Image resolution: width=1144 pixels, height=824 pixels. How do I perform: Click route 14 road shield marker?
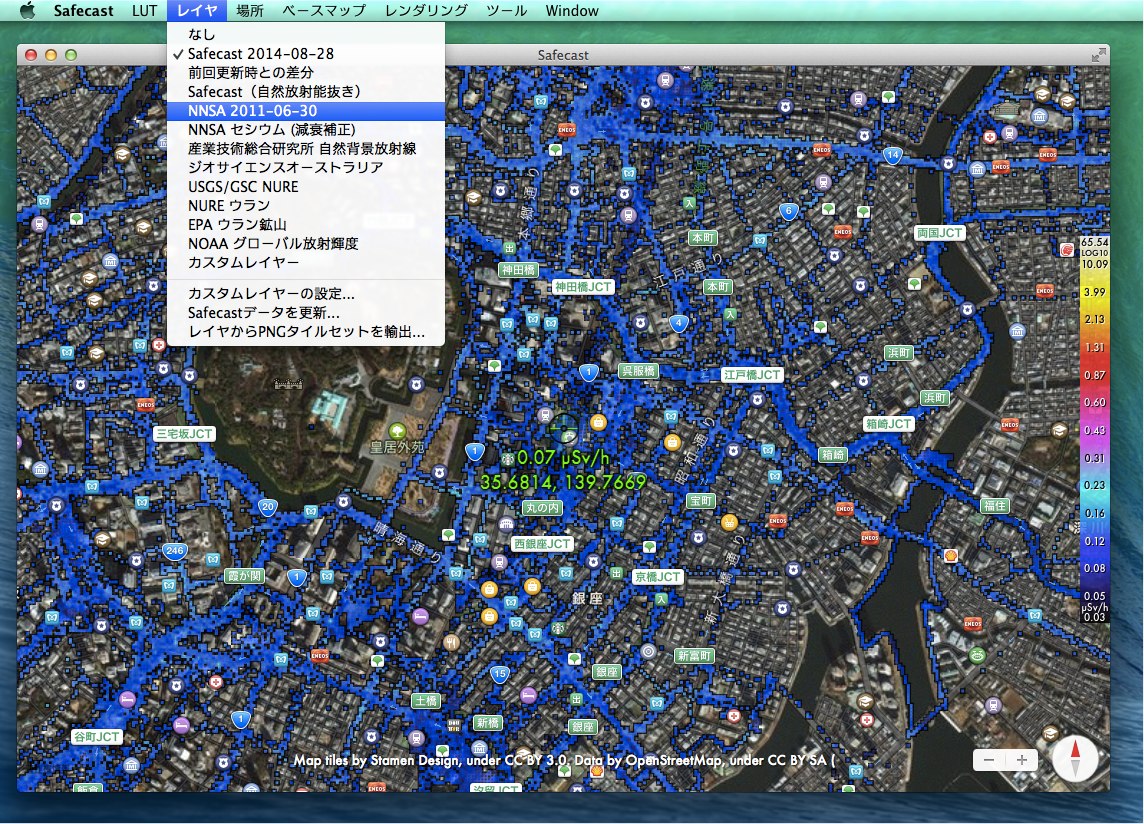[892, 155]
